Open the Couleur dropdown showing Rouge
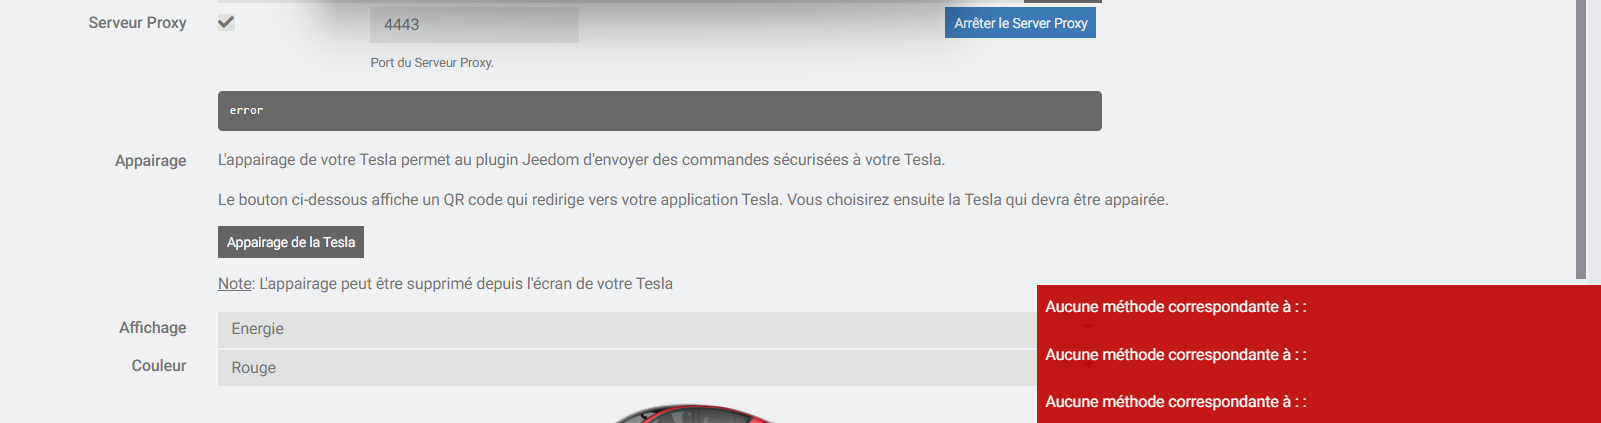Image resolution: width=1601 pixels, height=423 pixels. (x=627, y=368)
